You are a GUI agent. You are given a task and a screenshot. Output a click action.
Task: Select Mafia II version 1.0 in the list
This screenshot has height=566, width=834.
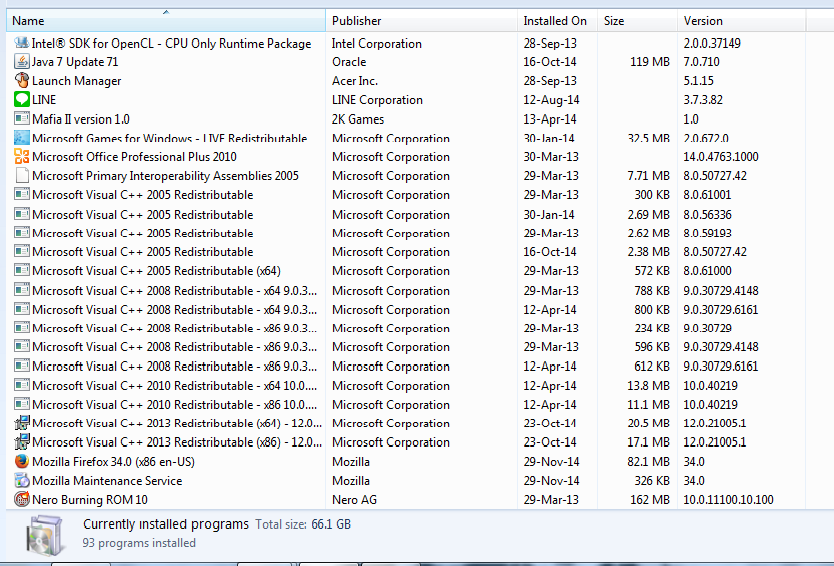(81, 119)
